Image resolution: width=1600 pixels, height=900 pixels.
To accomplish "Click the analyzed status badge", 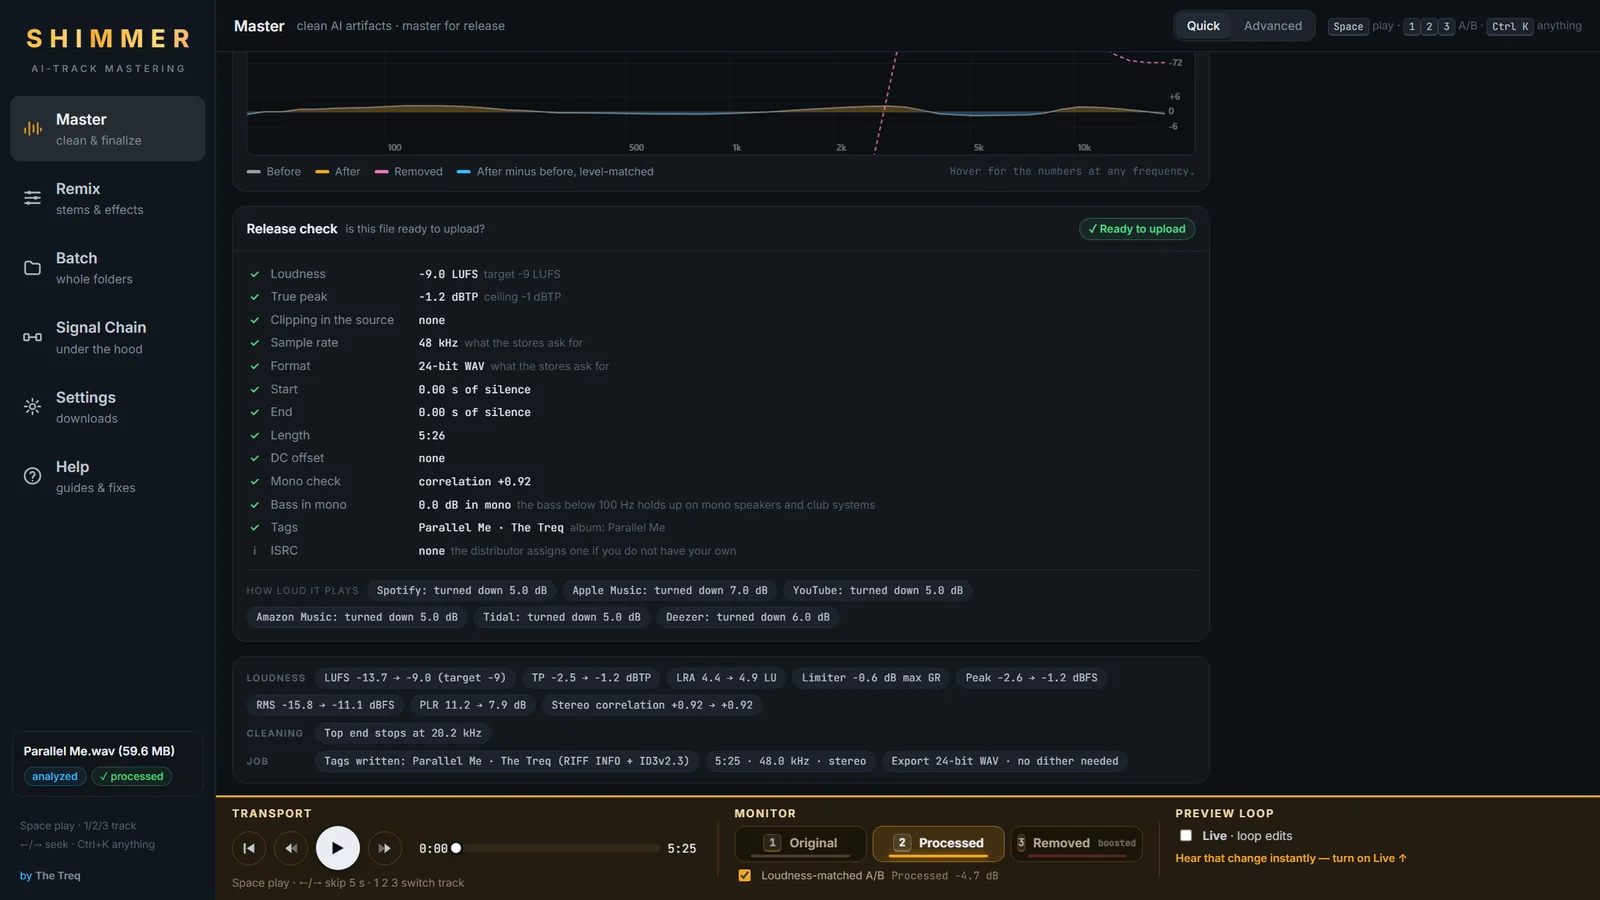I will 55,777.
